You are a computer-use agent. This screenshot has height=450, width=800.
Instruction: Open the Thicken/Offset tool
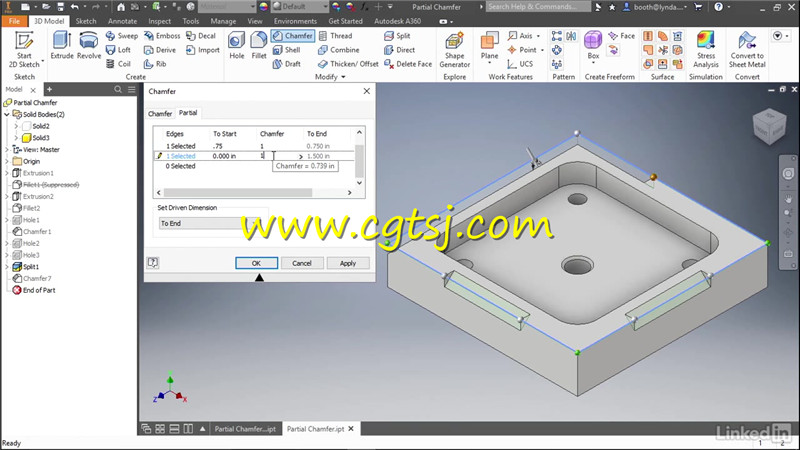point(348,64)
